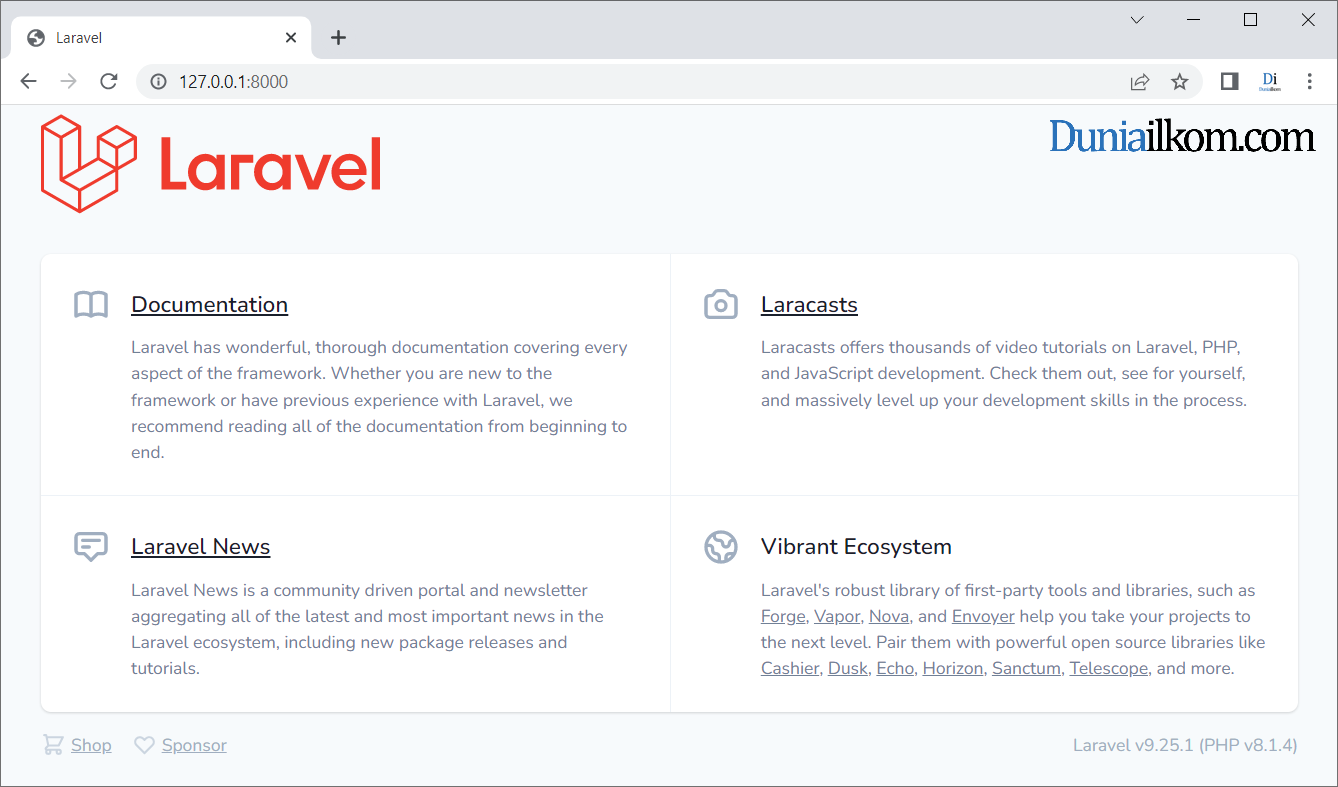Image resolution: width=1338 pixels, height=787 pixels.
Task: Select the Laravel browser tab
Action: pyautogui.click(x=162, y=38)
